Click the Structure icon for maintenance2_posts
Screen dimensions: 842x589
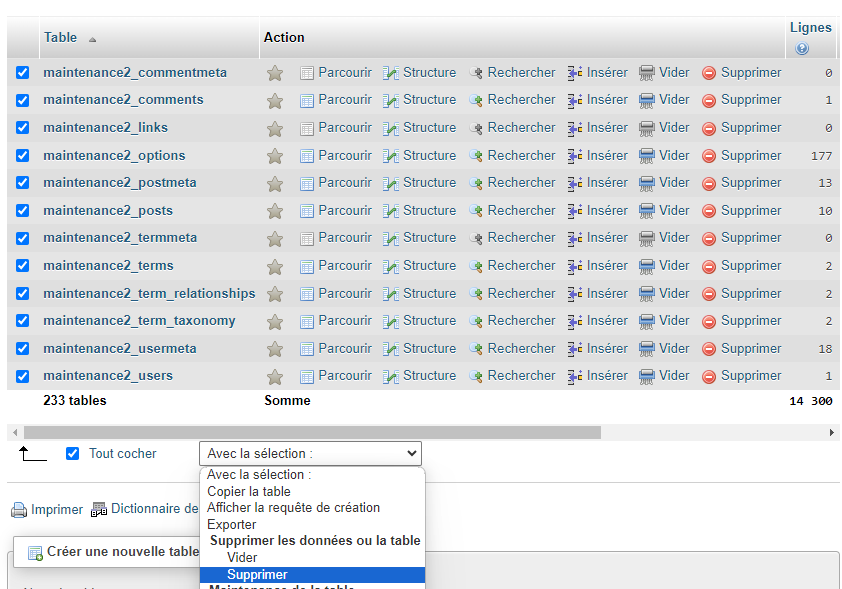point(391,211)
